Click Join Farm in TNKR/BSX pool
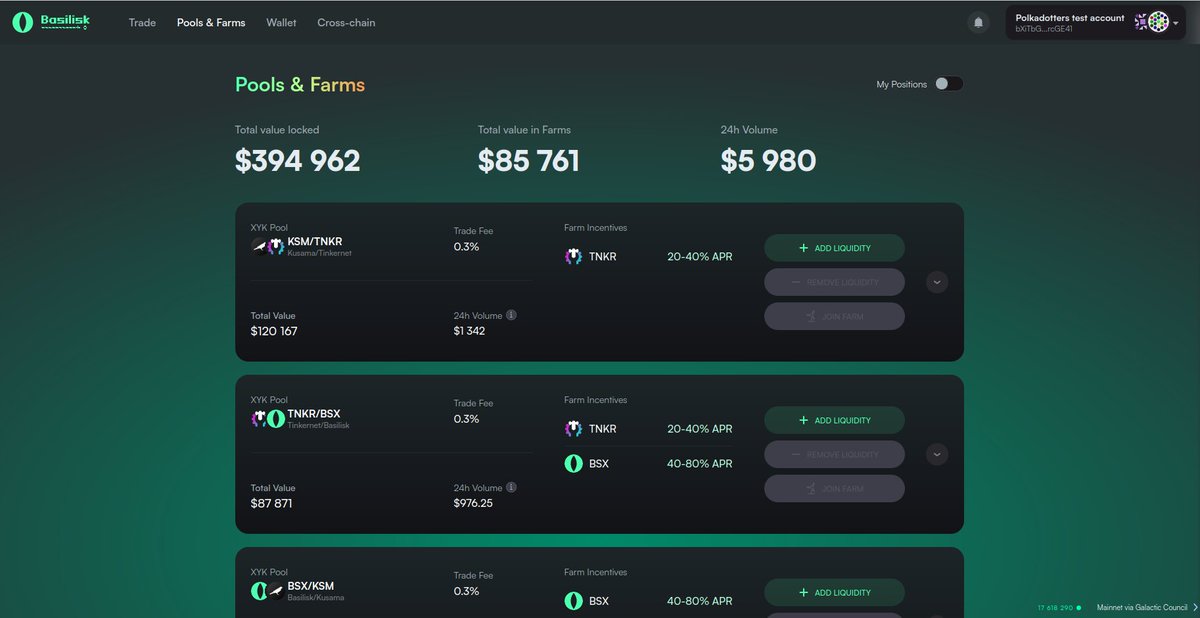 point(834,488)
